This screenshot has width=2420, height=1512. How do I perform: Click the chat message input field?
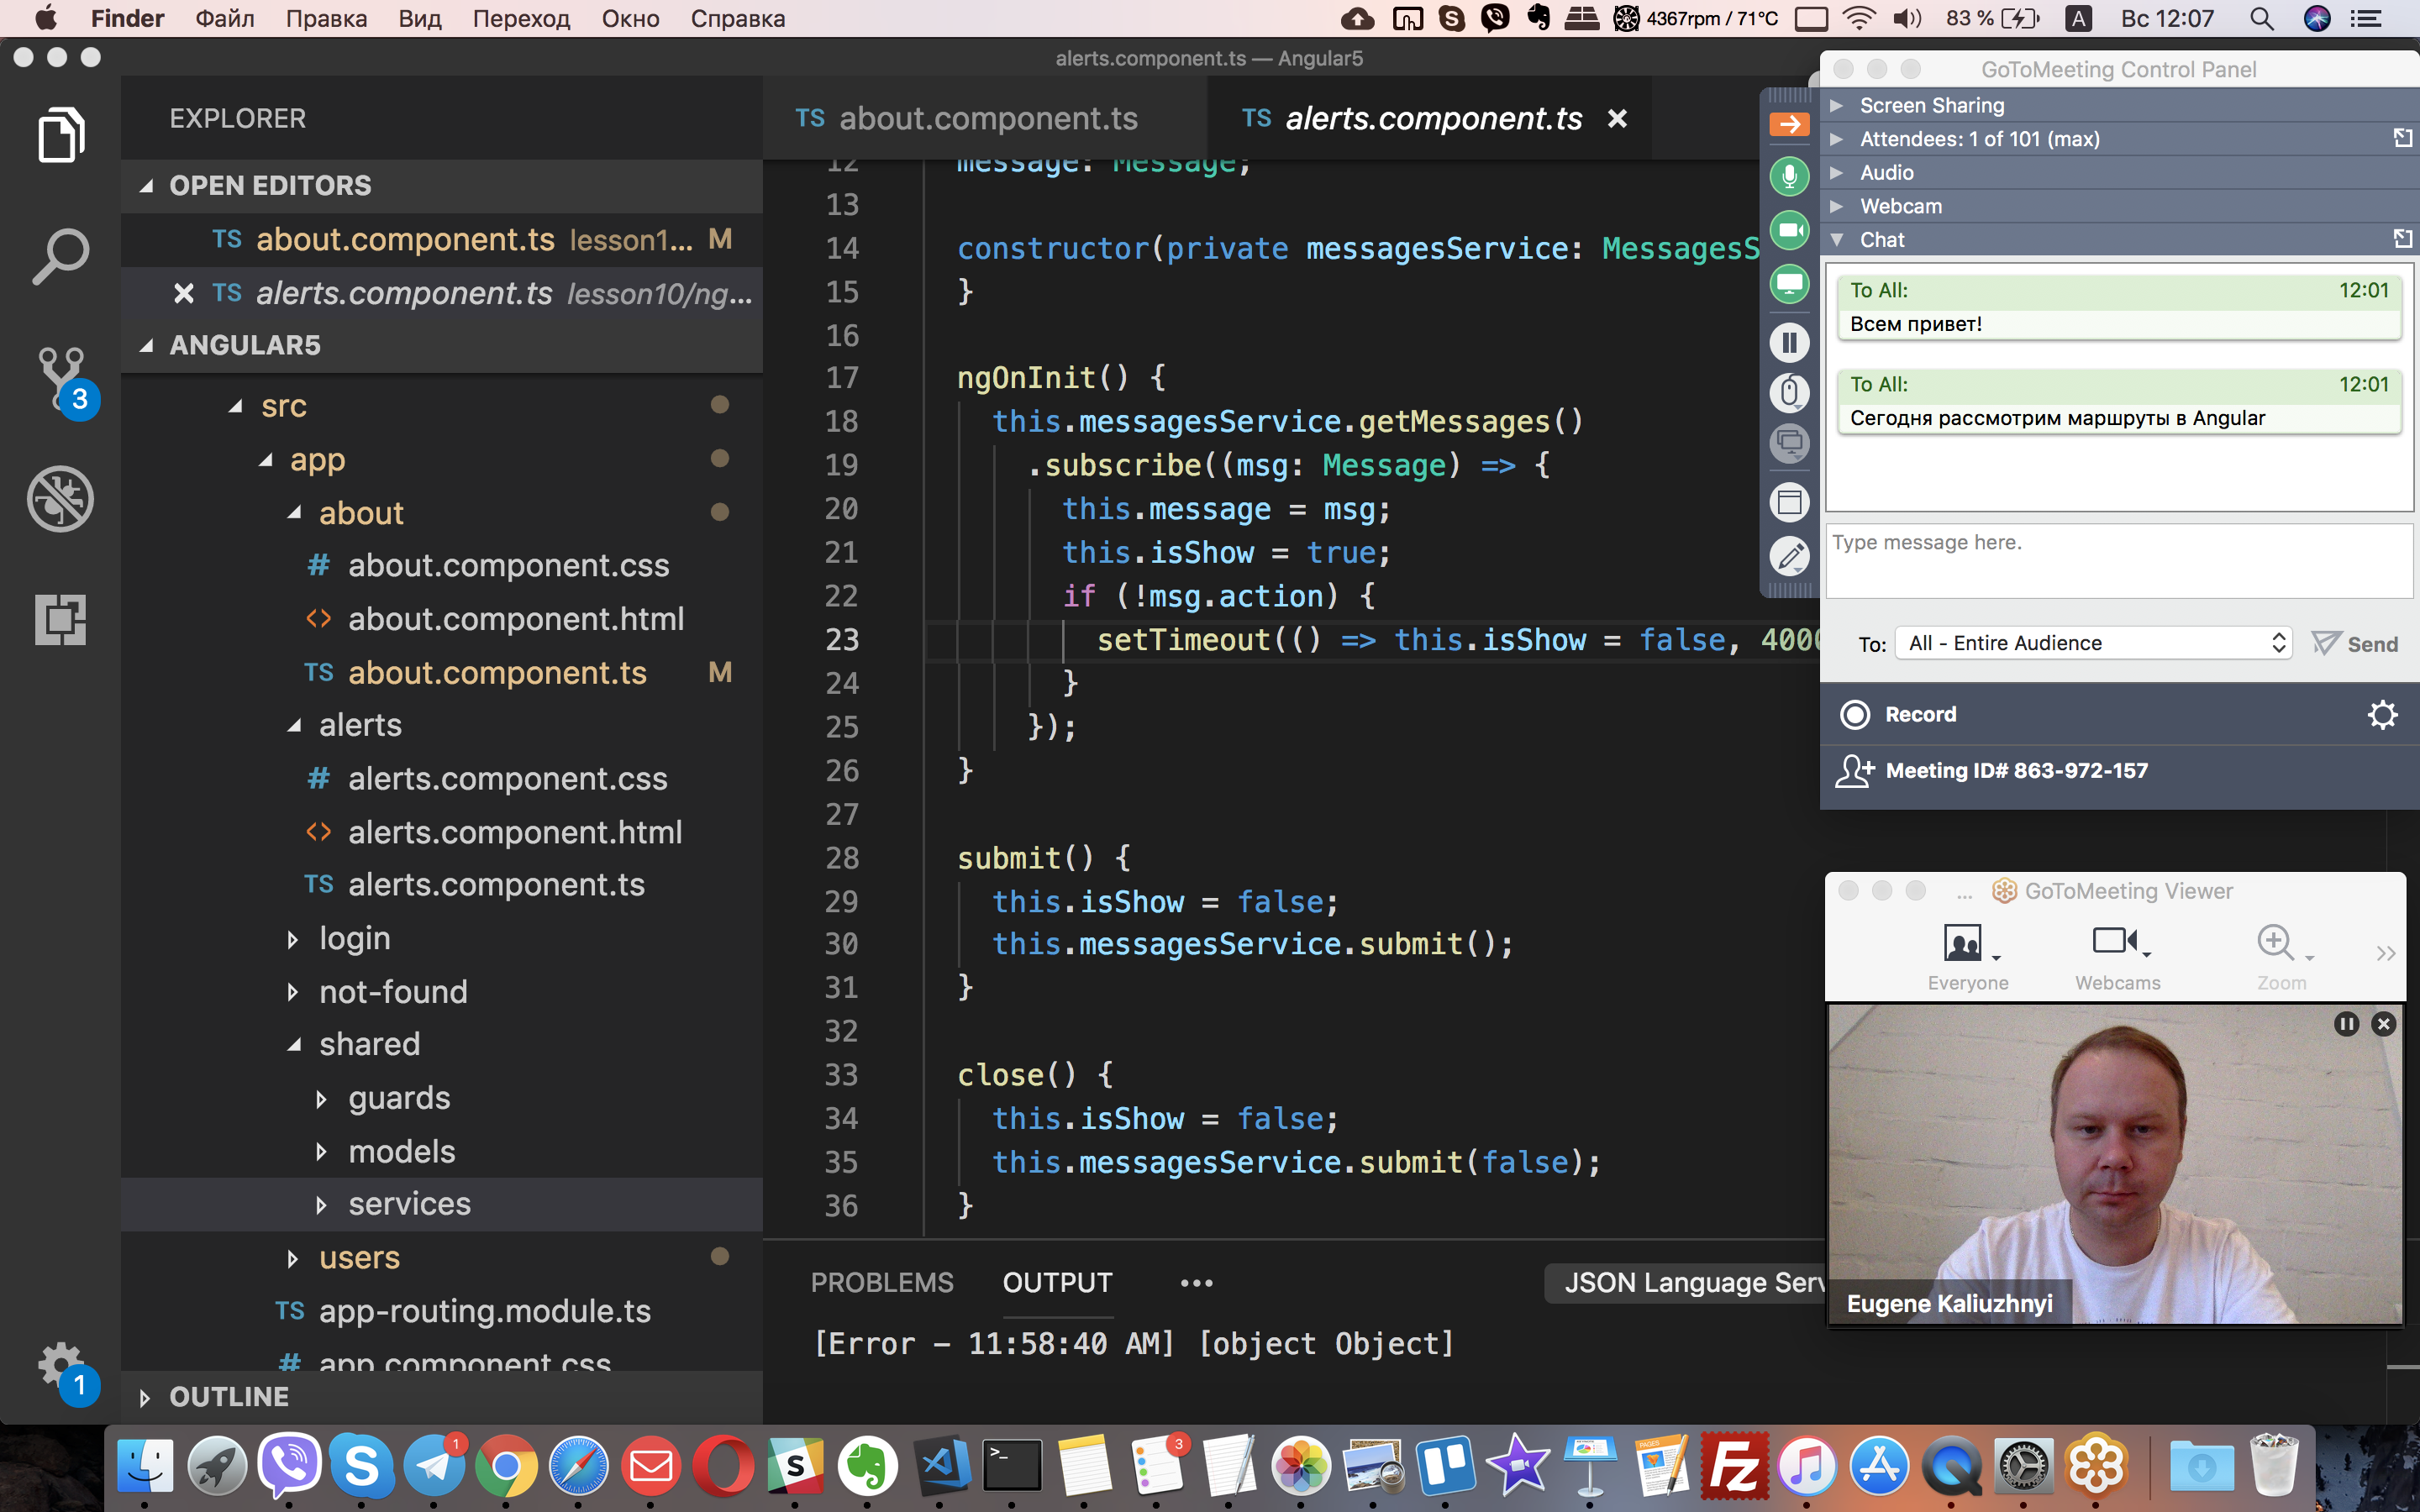(x=2118, y=560)
